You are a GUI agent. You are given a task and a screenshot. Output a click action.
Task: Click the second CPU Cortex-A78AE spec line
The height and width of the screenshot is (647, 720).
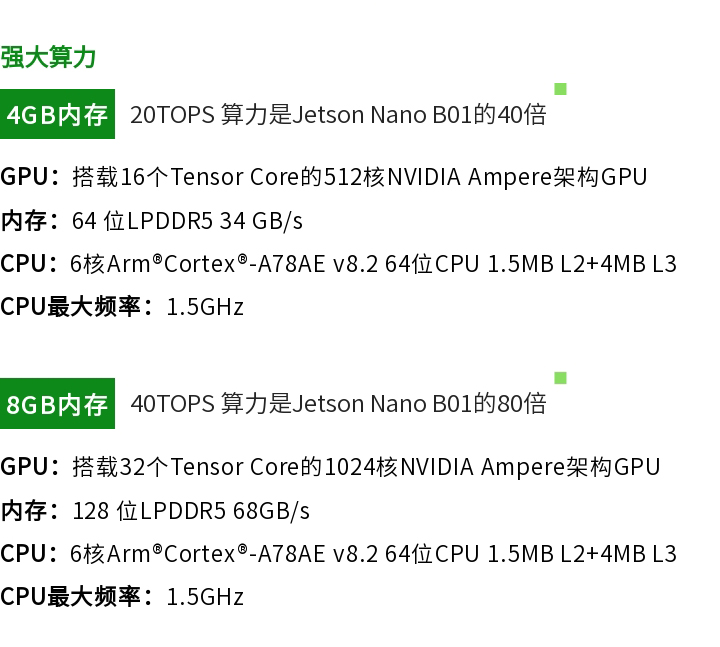[x=338, y=553]
